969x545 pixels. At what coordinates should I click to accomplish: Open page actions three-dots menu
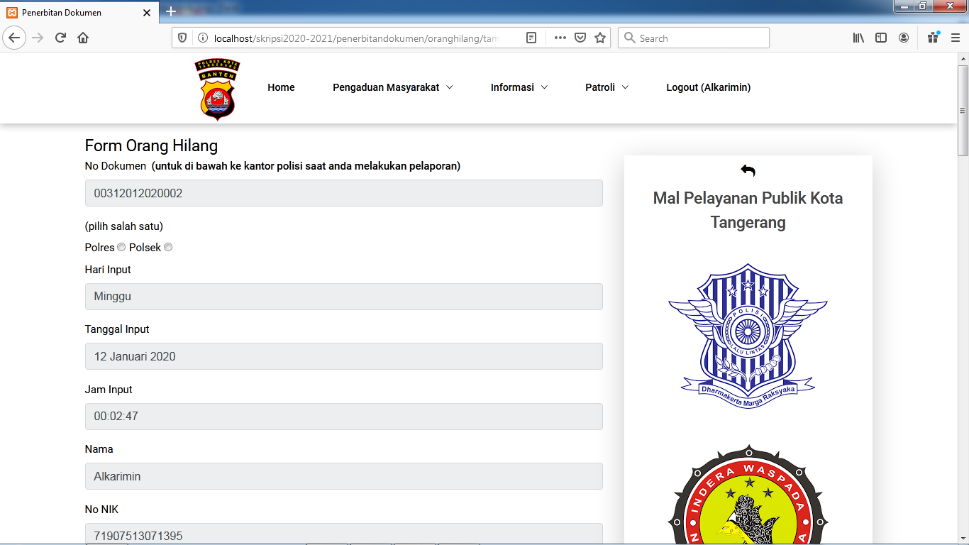560,38
